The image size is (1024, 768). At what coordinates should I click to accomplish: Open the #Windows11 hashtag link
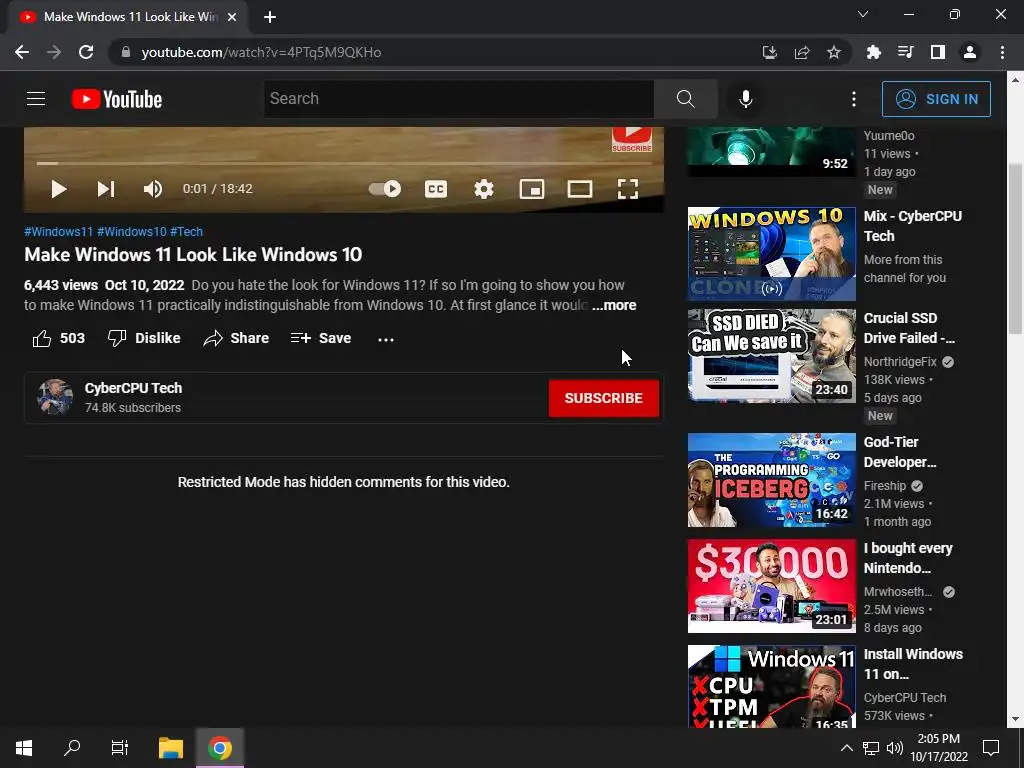[x=59, y=232]
